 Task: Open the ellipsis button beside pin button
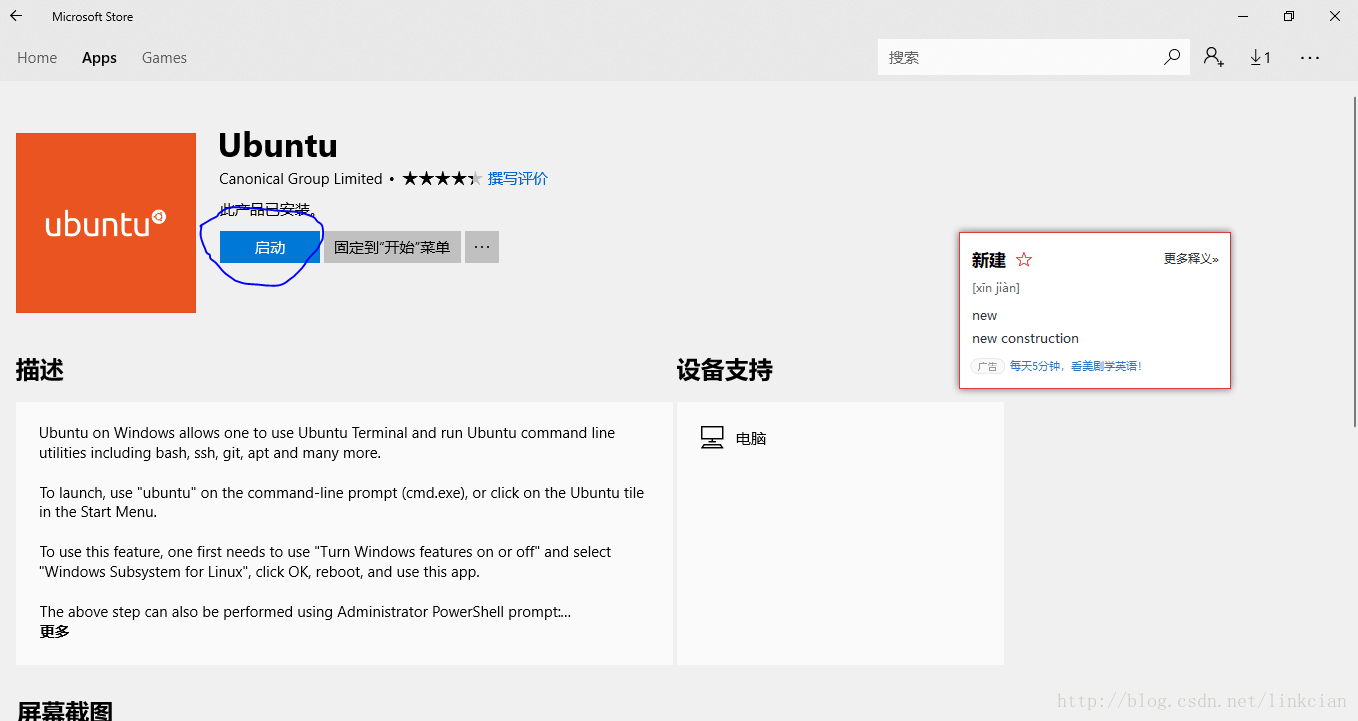click(482, 247)
